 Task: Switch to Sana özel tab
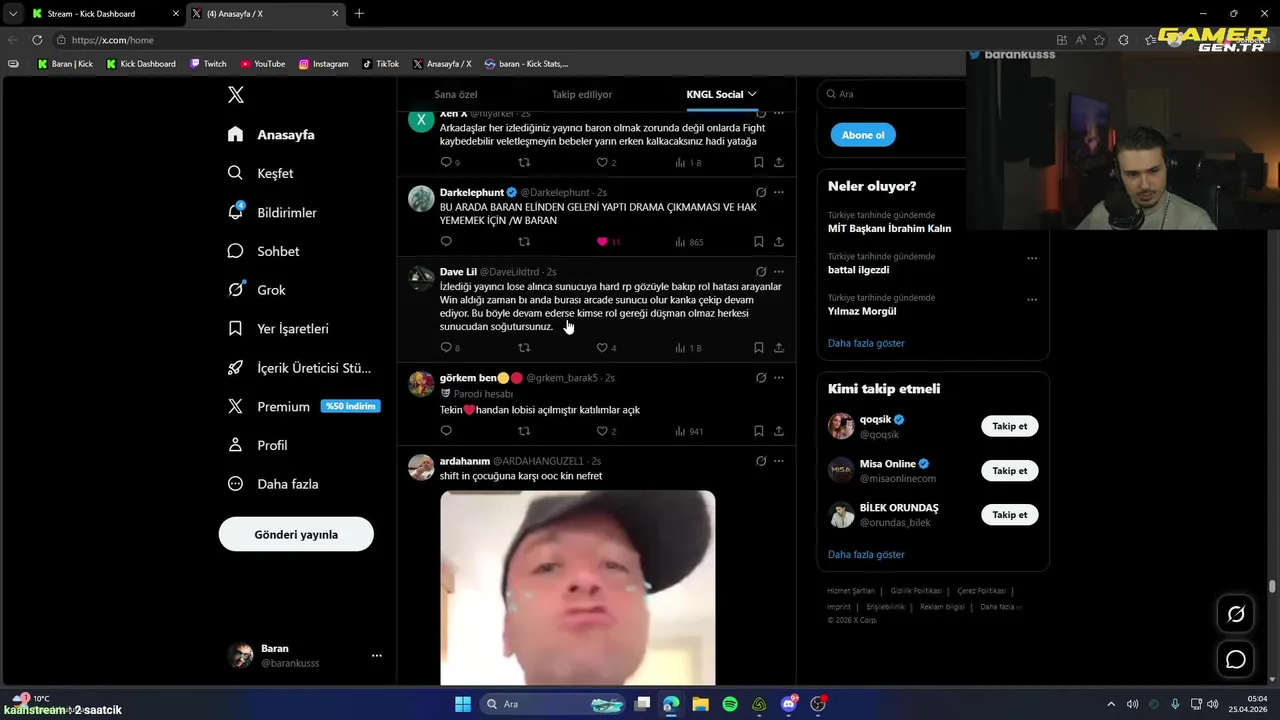456,94
